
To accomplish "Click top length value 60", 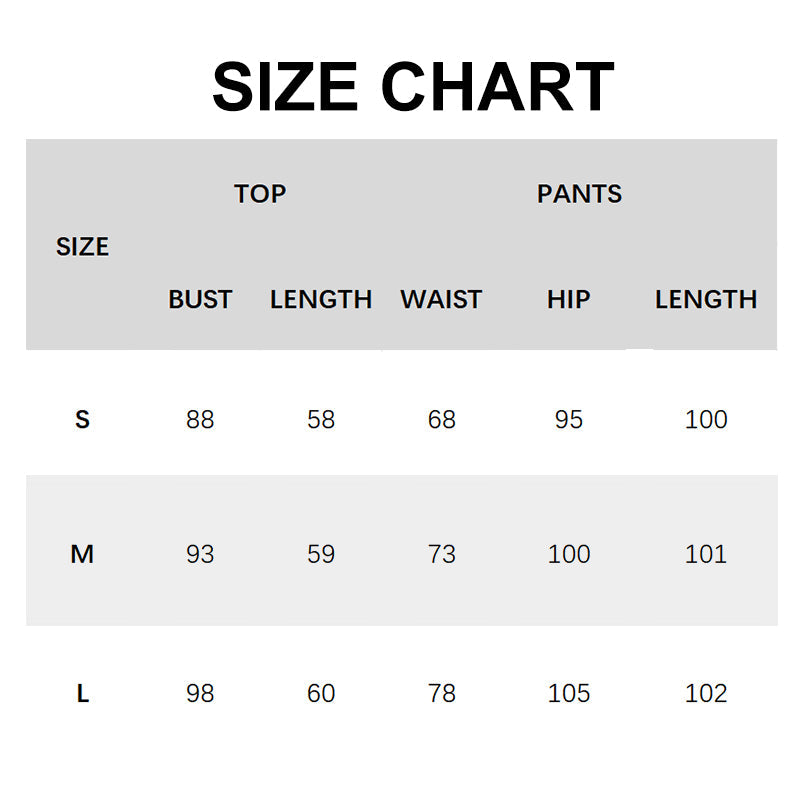I will (321, 693).
